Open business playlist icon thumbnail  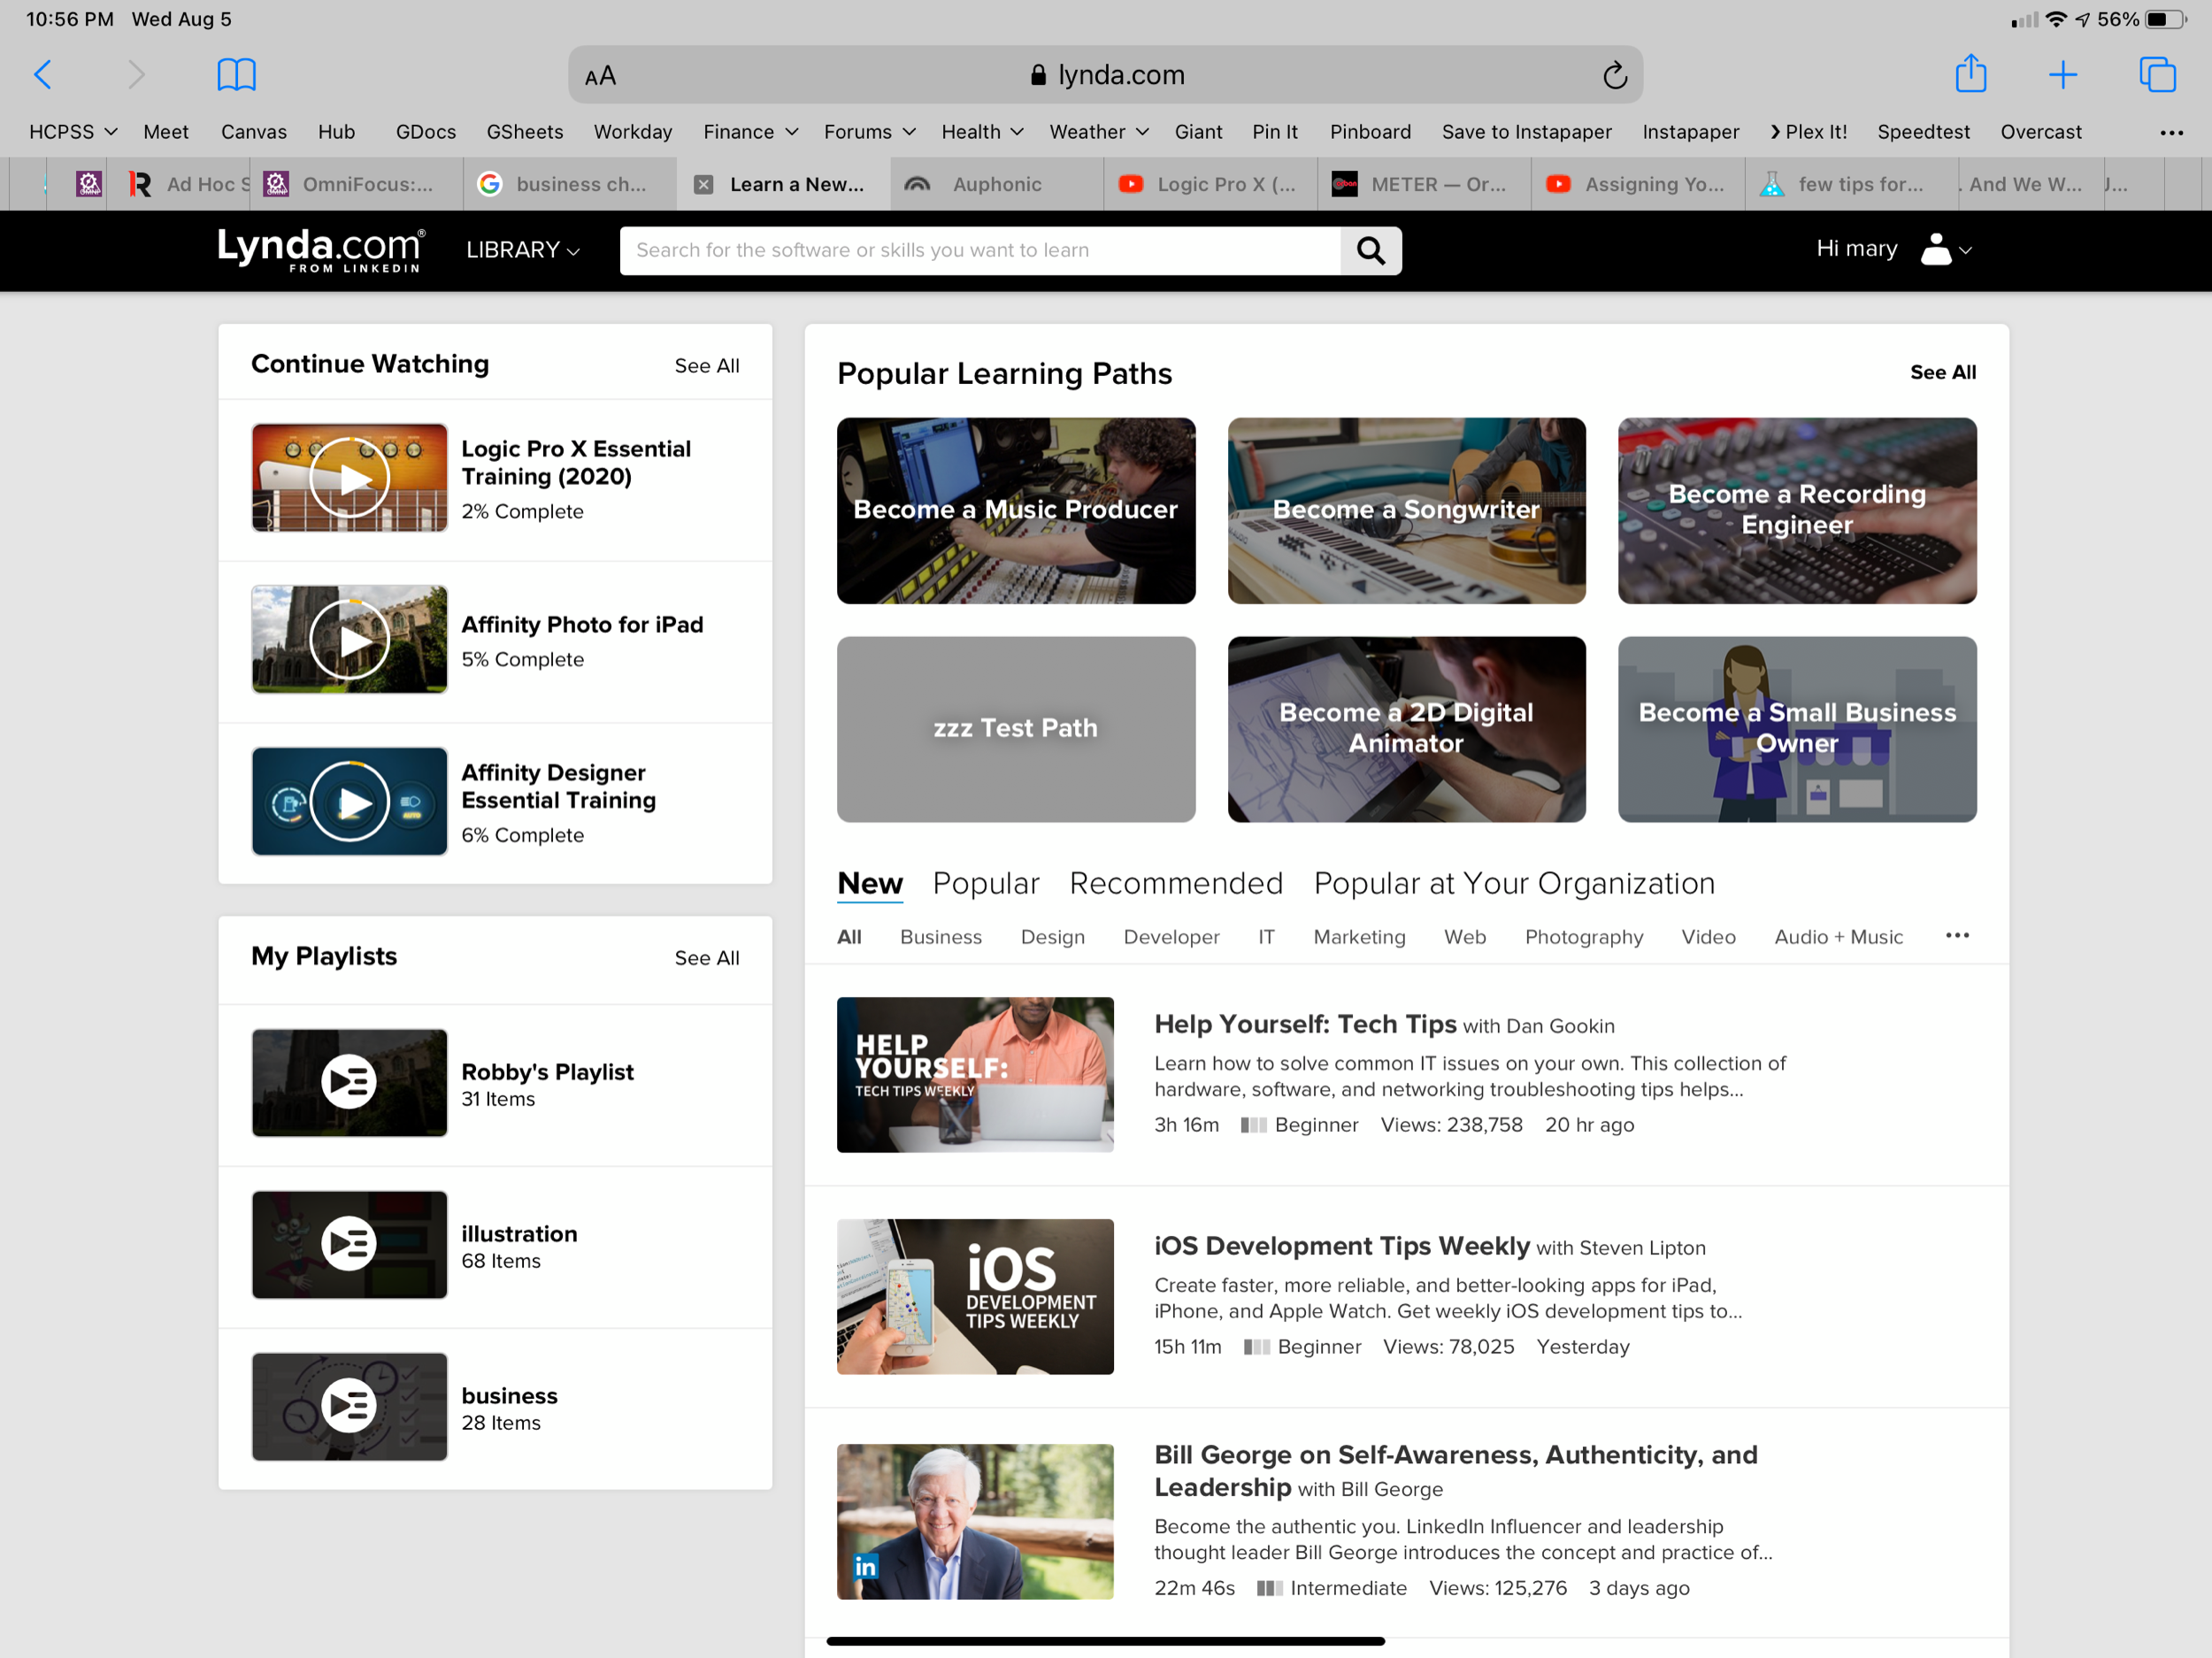(x=349, y=1407)
